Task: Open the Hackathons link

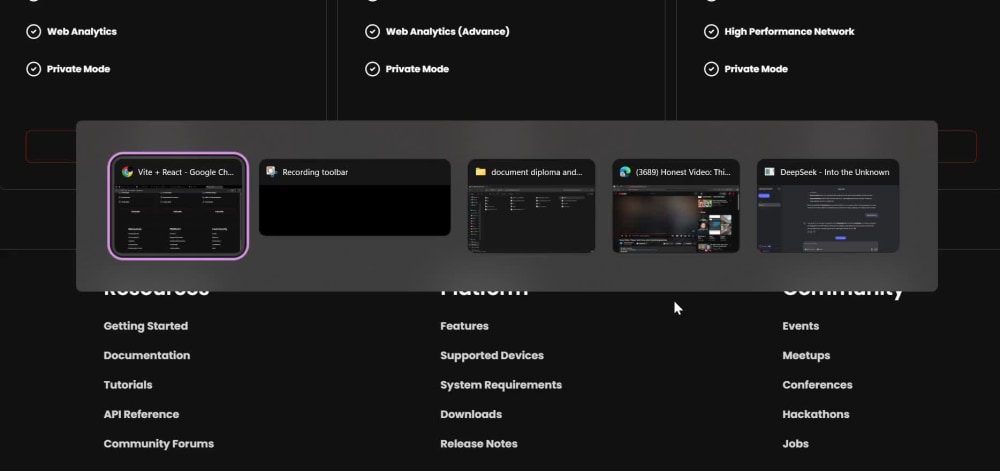Action: 816,414
